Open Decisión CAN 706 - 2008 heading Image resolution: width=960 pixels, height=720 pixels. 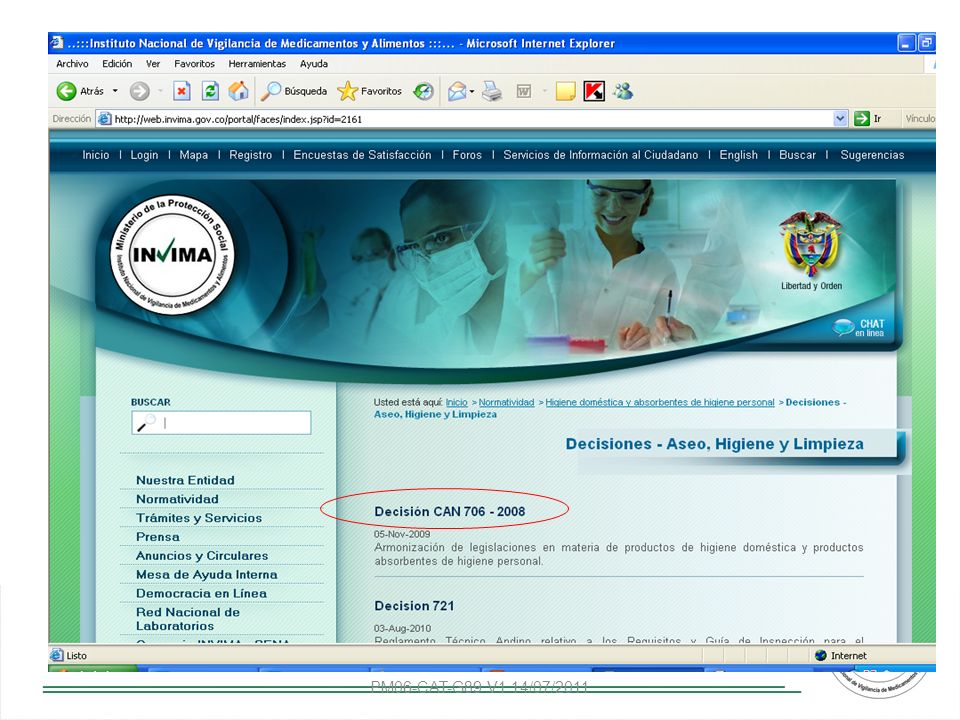coord(449,511)
